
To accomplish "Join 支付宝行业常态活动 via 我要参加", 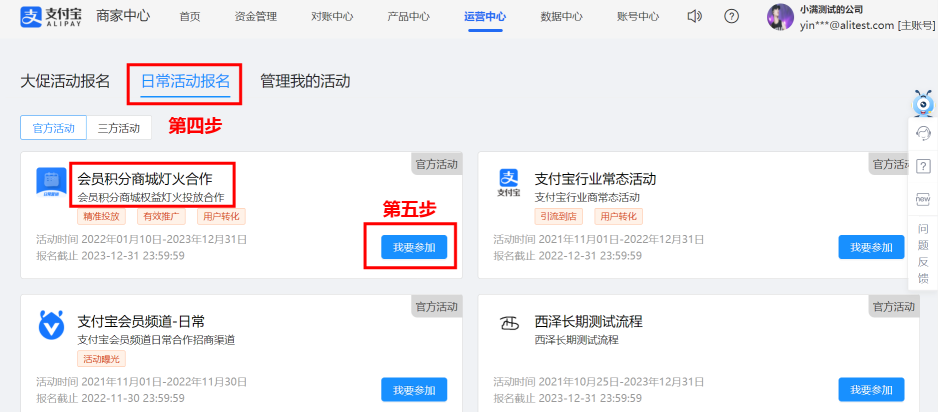I will (872, 247).
